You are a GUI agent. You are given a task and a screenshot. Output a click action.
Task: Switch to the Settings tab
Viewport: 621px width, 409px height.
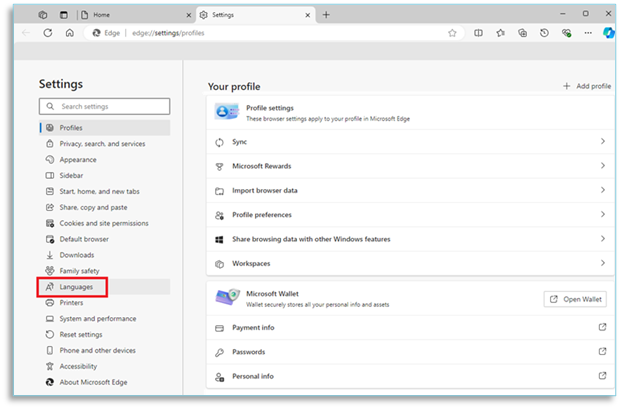tap(256, 15)
